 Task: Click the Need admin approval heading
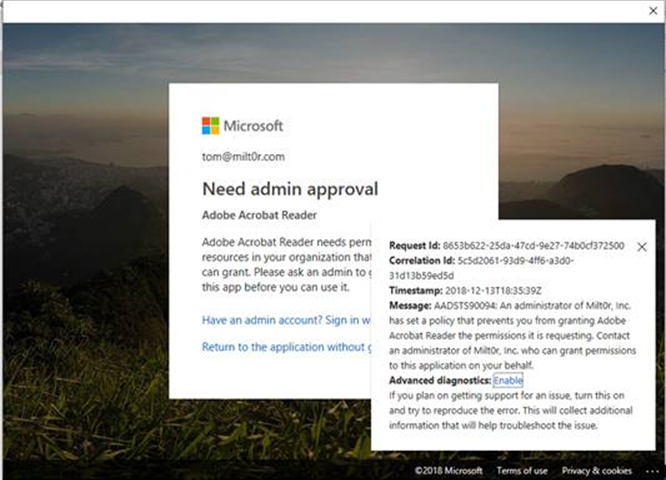pyautogui.click(x=290, y=189)
